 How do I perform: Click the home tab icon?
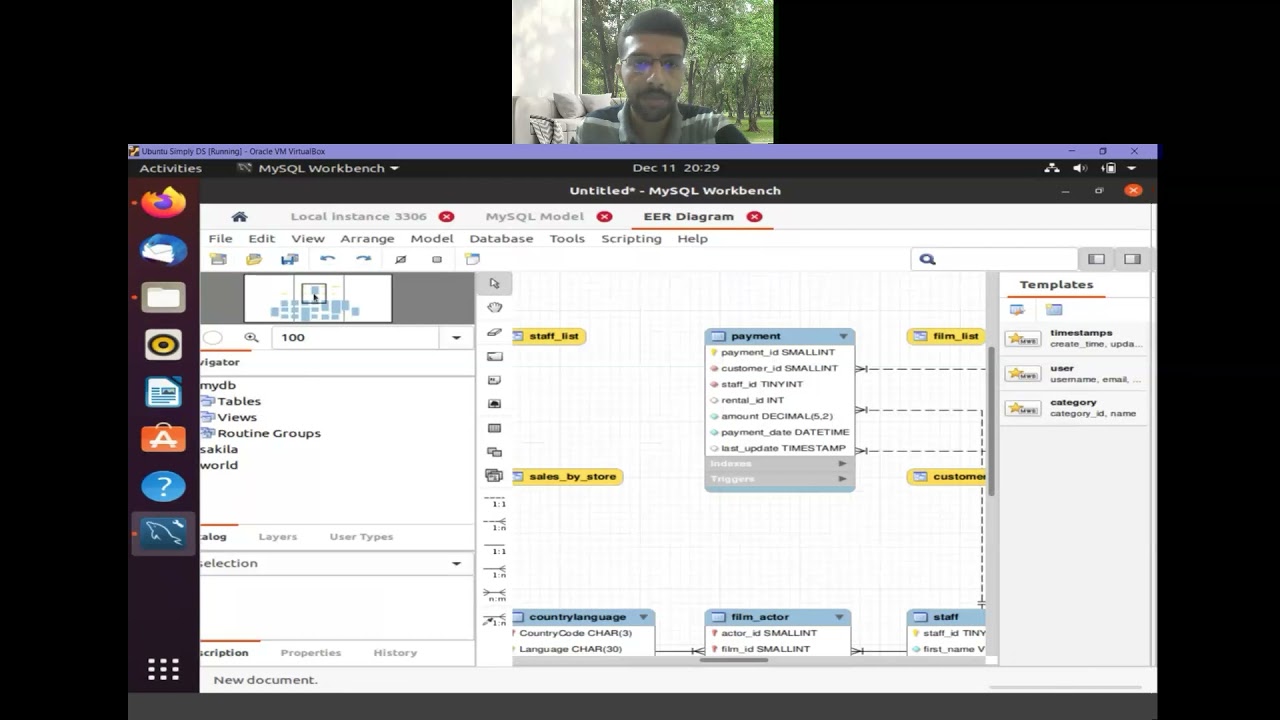click(x=239, y=216)
